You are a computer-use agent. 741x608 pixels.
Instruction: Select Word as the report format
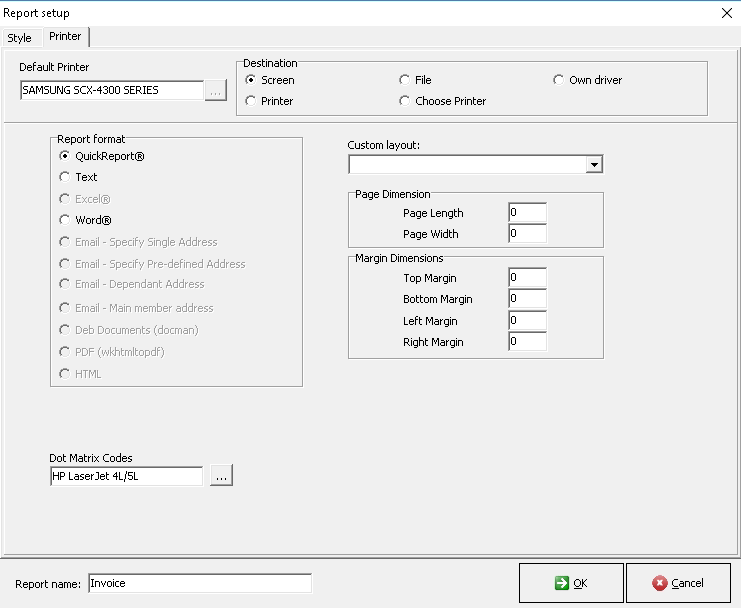[x=65, y=220]
